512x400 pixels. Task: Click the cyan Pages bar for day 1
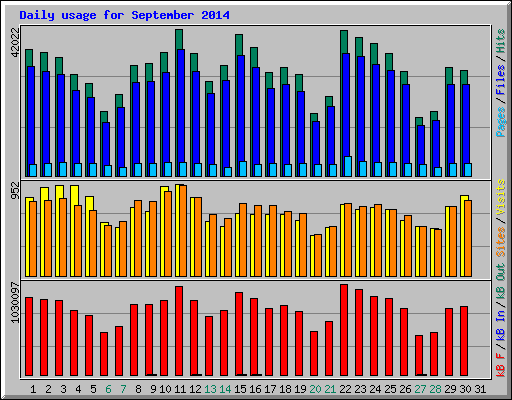33,170
